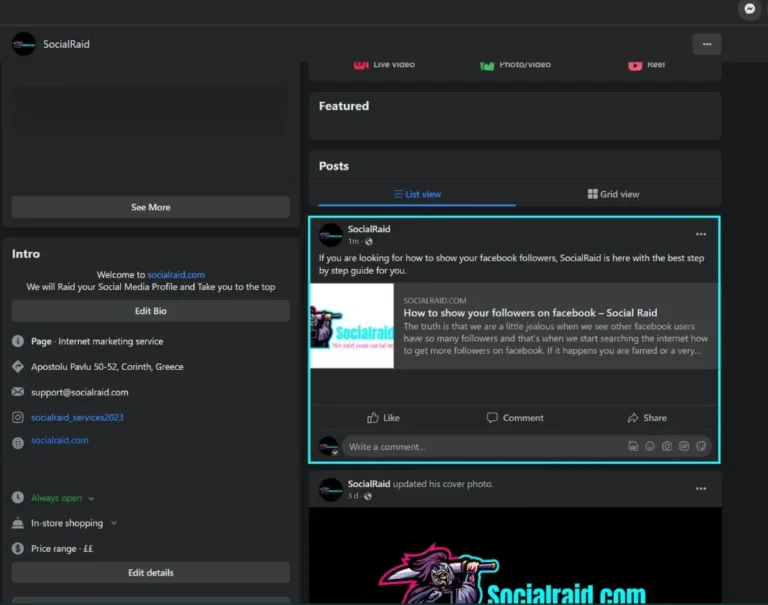This screenshot has height=605, width=768.
Task: Click the Instagram icon in Intro
Action: coord(18,417)
